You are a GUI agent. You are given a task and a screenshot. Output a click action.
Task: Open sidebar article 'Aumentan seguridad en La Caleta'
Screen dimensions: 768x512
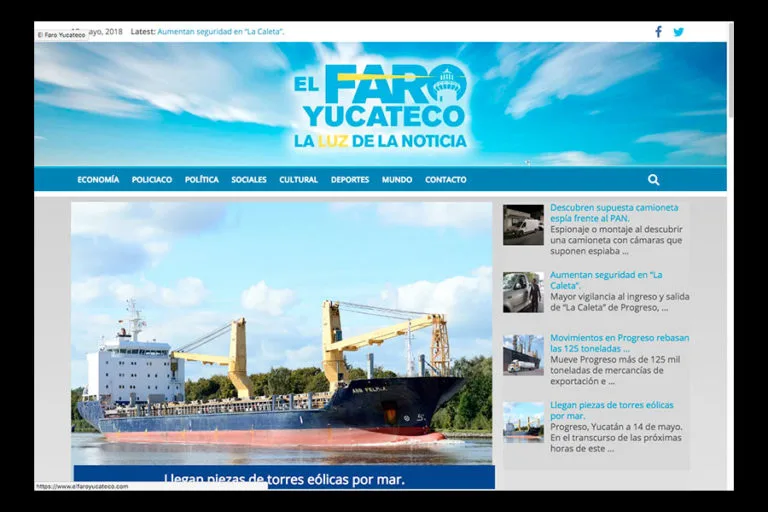606,280
